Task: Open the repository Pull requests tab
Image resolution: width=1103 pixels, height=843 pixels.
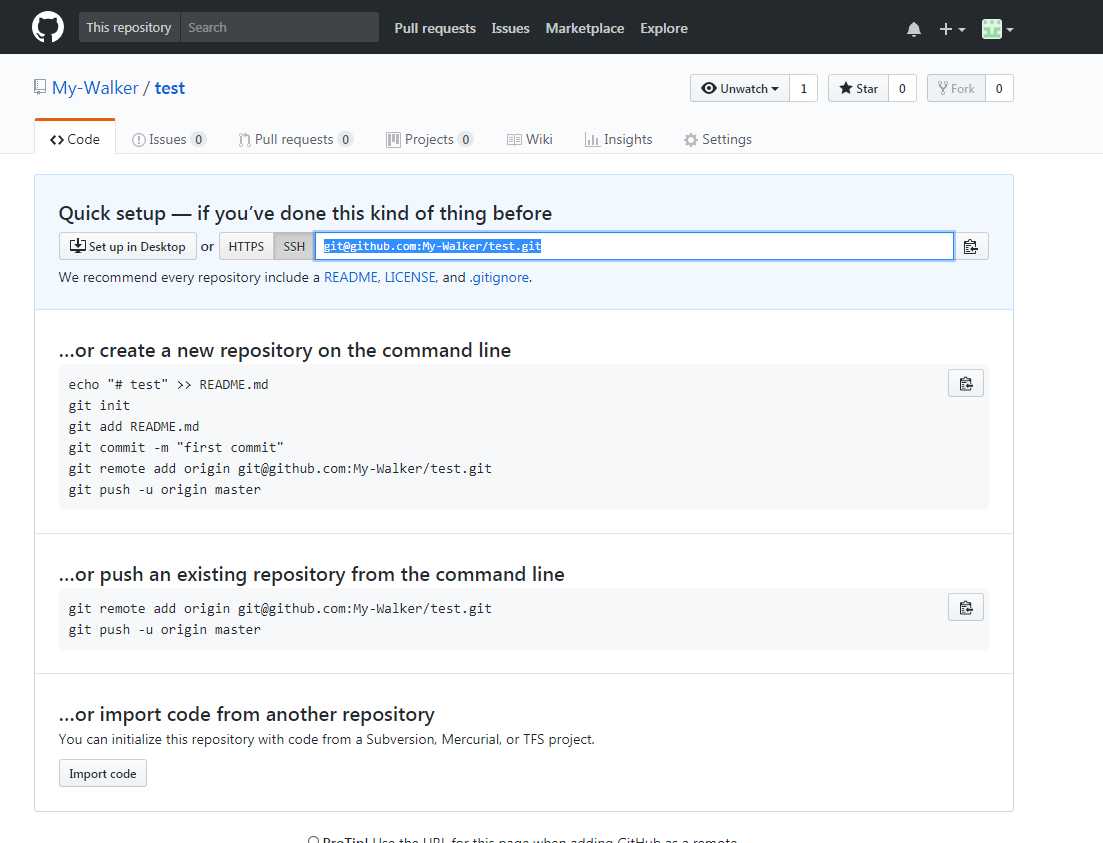Action: coord(295,139)
